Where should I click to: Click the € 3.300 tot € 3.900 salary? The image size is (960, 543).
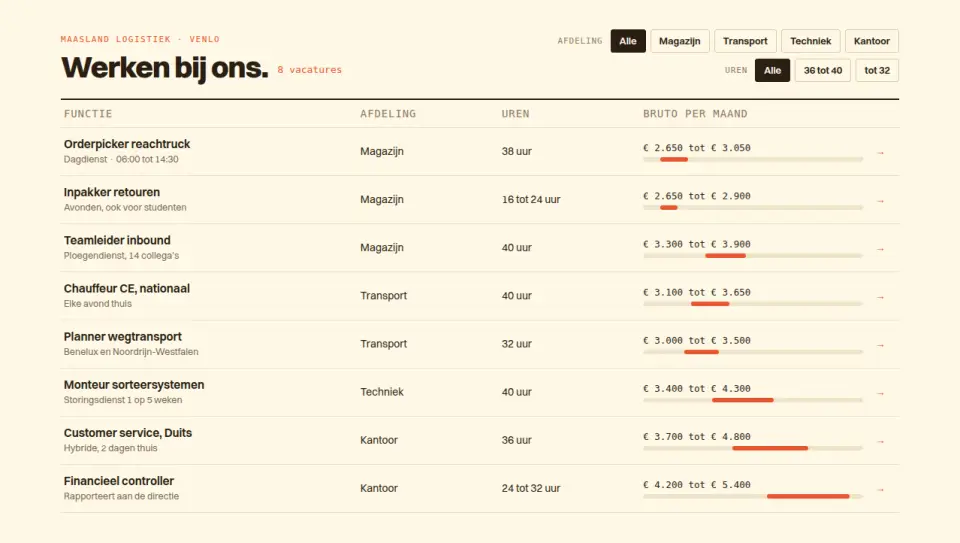(697, 244)
